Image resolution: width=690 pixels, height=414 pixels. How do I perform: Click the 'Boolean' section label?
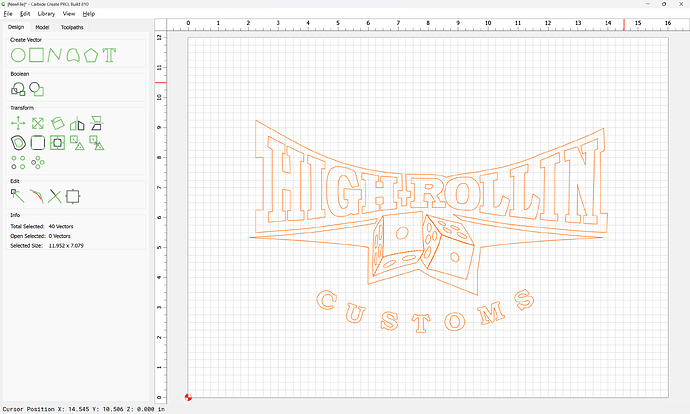20,74
